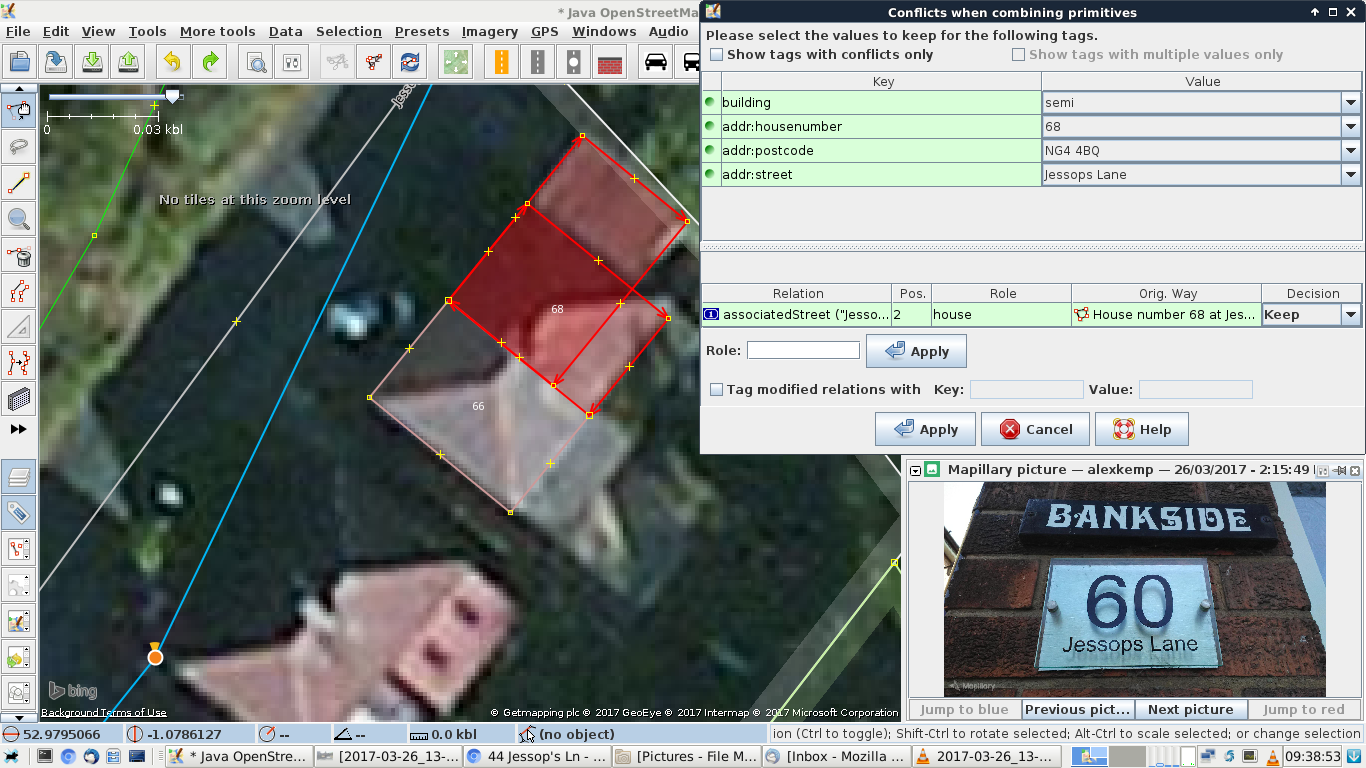Click the Redo green arrow icon

click(210, 62)
